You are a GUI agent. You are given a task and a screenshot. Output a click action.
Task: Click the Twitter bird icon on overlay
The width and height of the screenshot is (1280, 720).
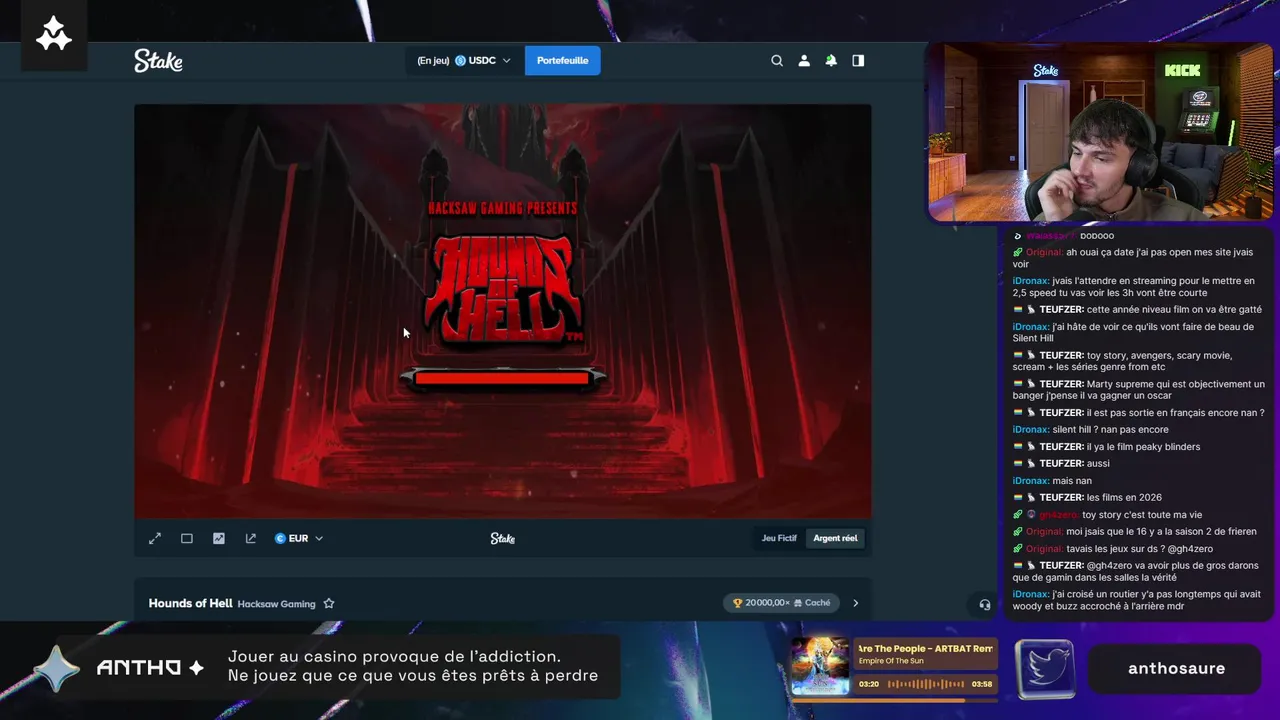click(1045, 669)
